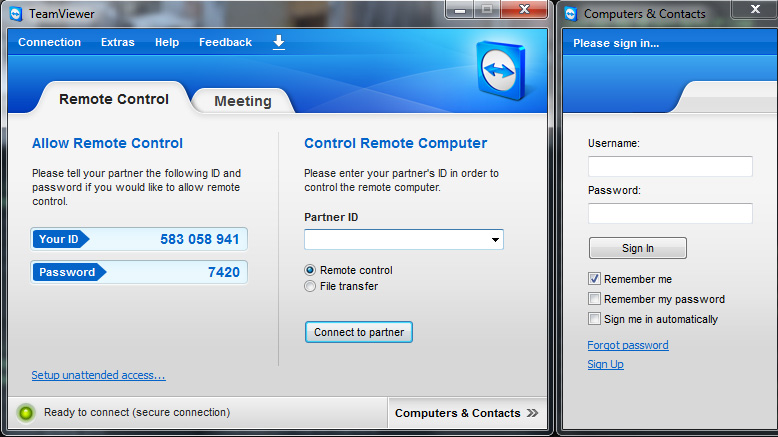Switch to the Meeting tab

[243, 101]
